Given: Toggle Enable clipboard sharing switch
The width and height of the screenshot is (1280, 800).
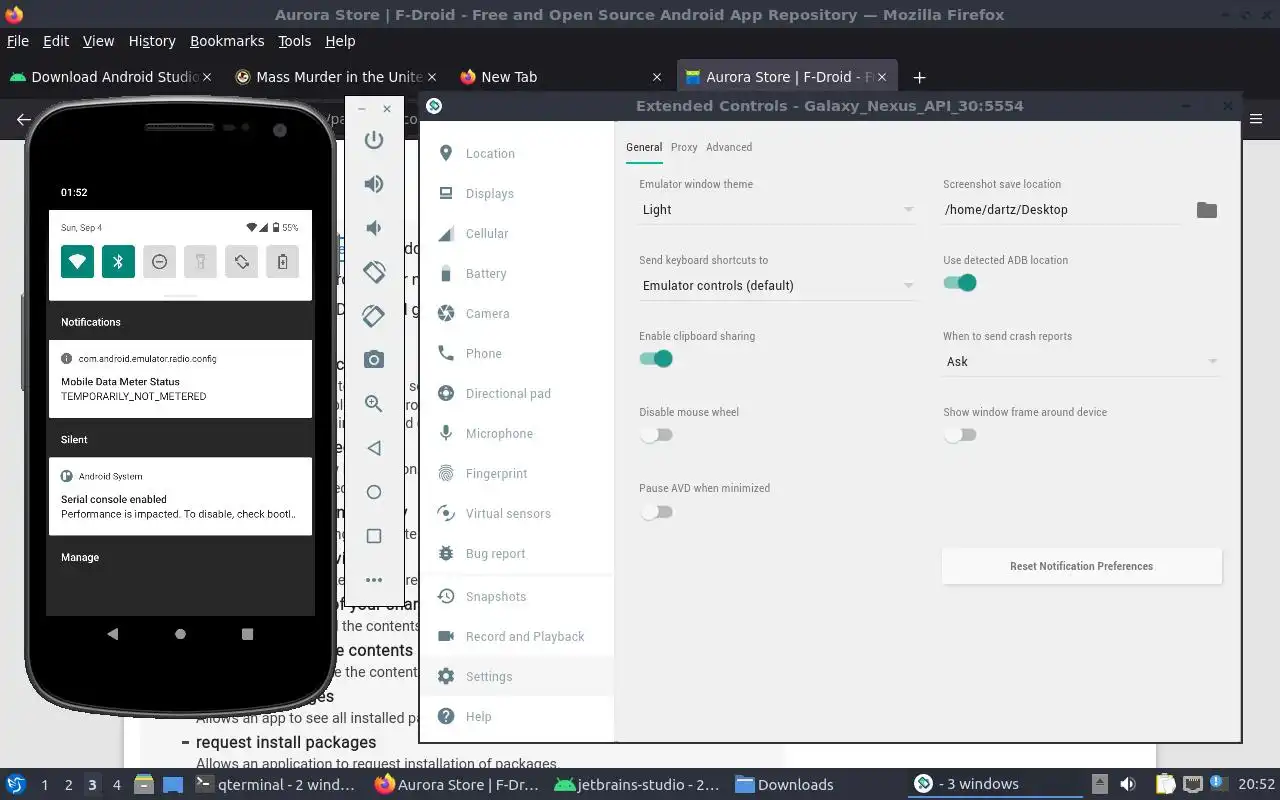Looking at the screenshot, I should (656, 359).
